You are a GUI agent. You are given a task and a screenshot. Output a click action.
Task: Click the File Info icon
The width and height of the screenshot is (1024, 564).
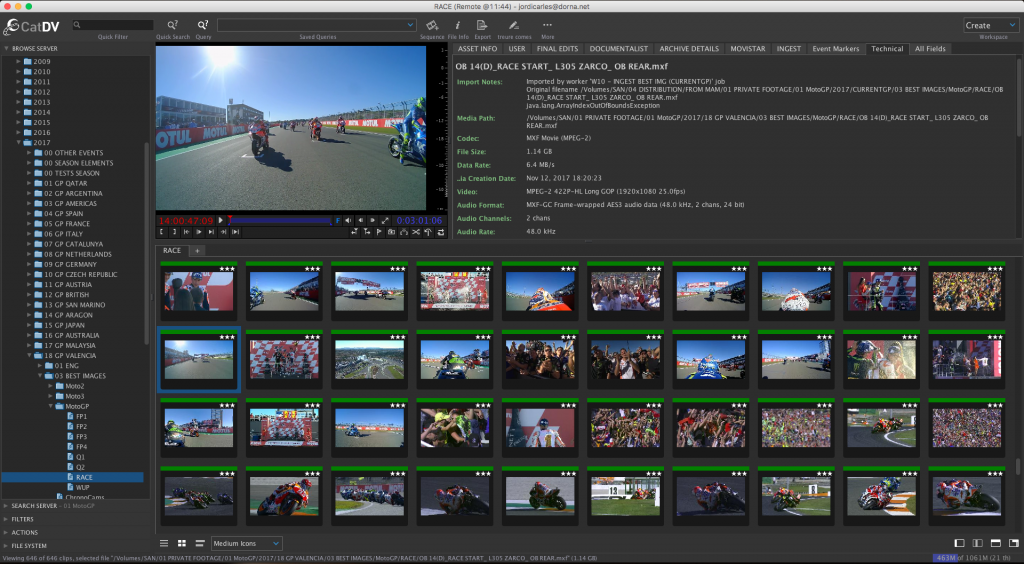click(458, 24)
